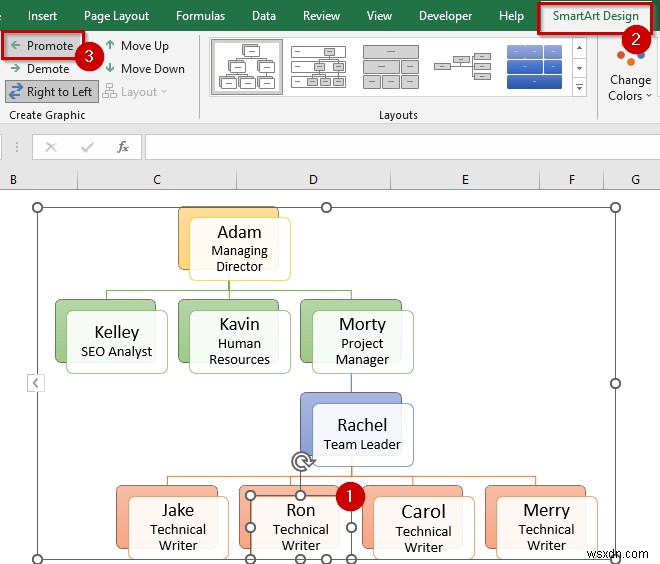Switch to the Formulas tab
The height and width of the screenshot is (564, 660).
pos(200,16)
